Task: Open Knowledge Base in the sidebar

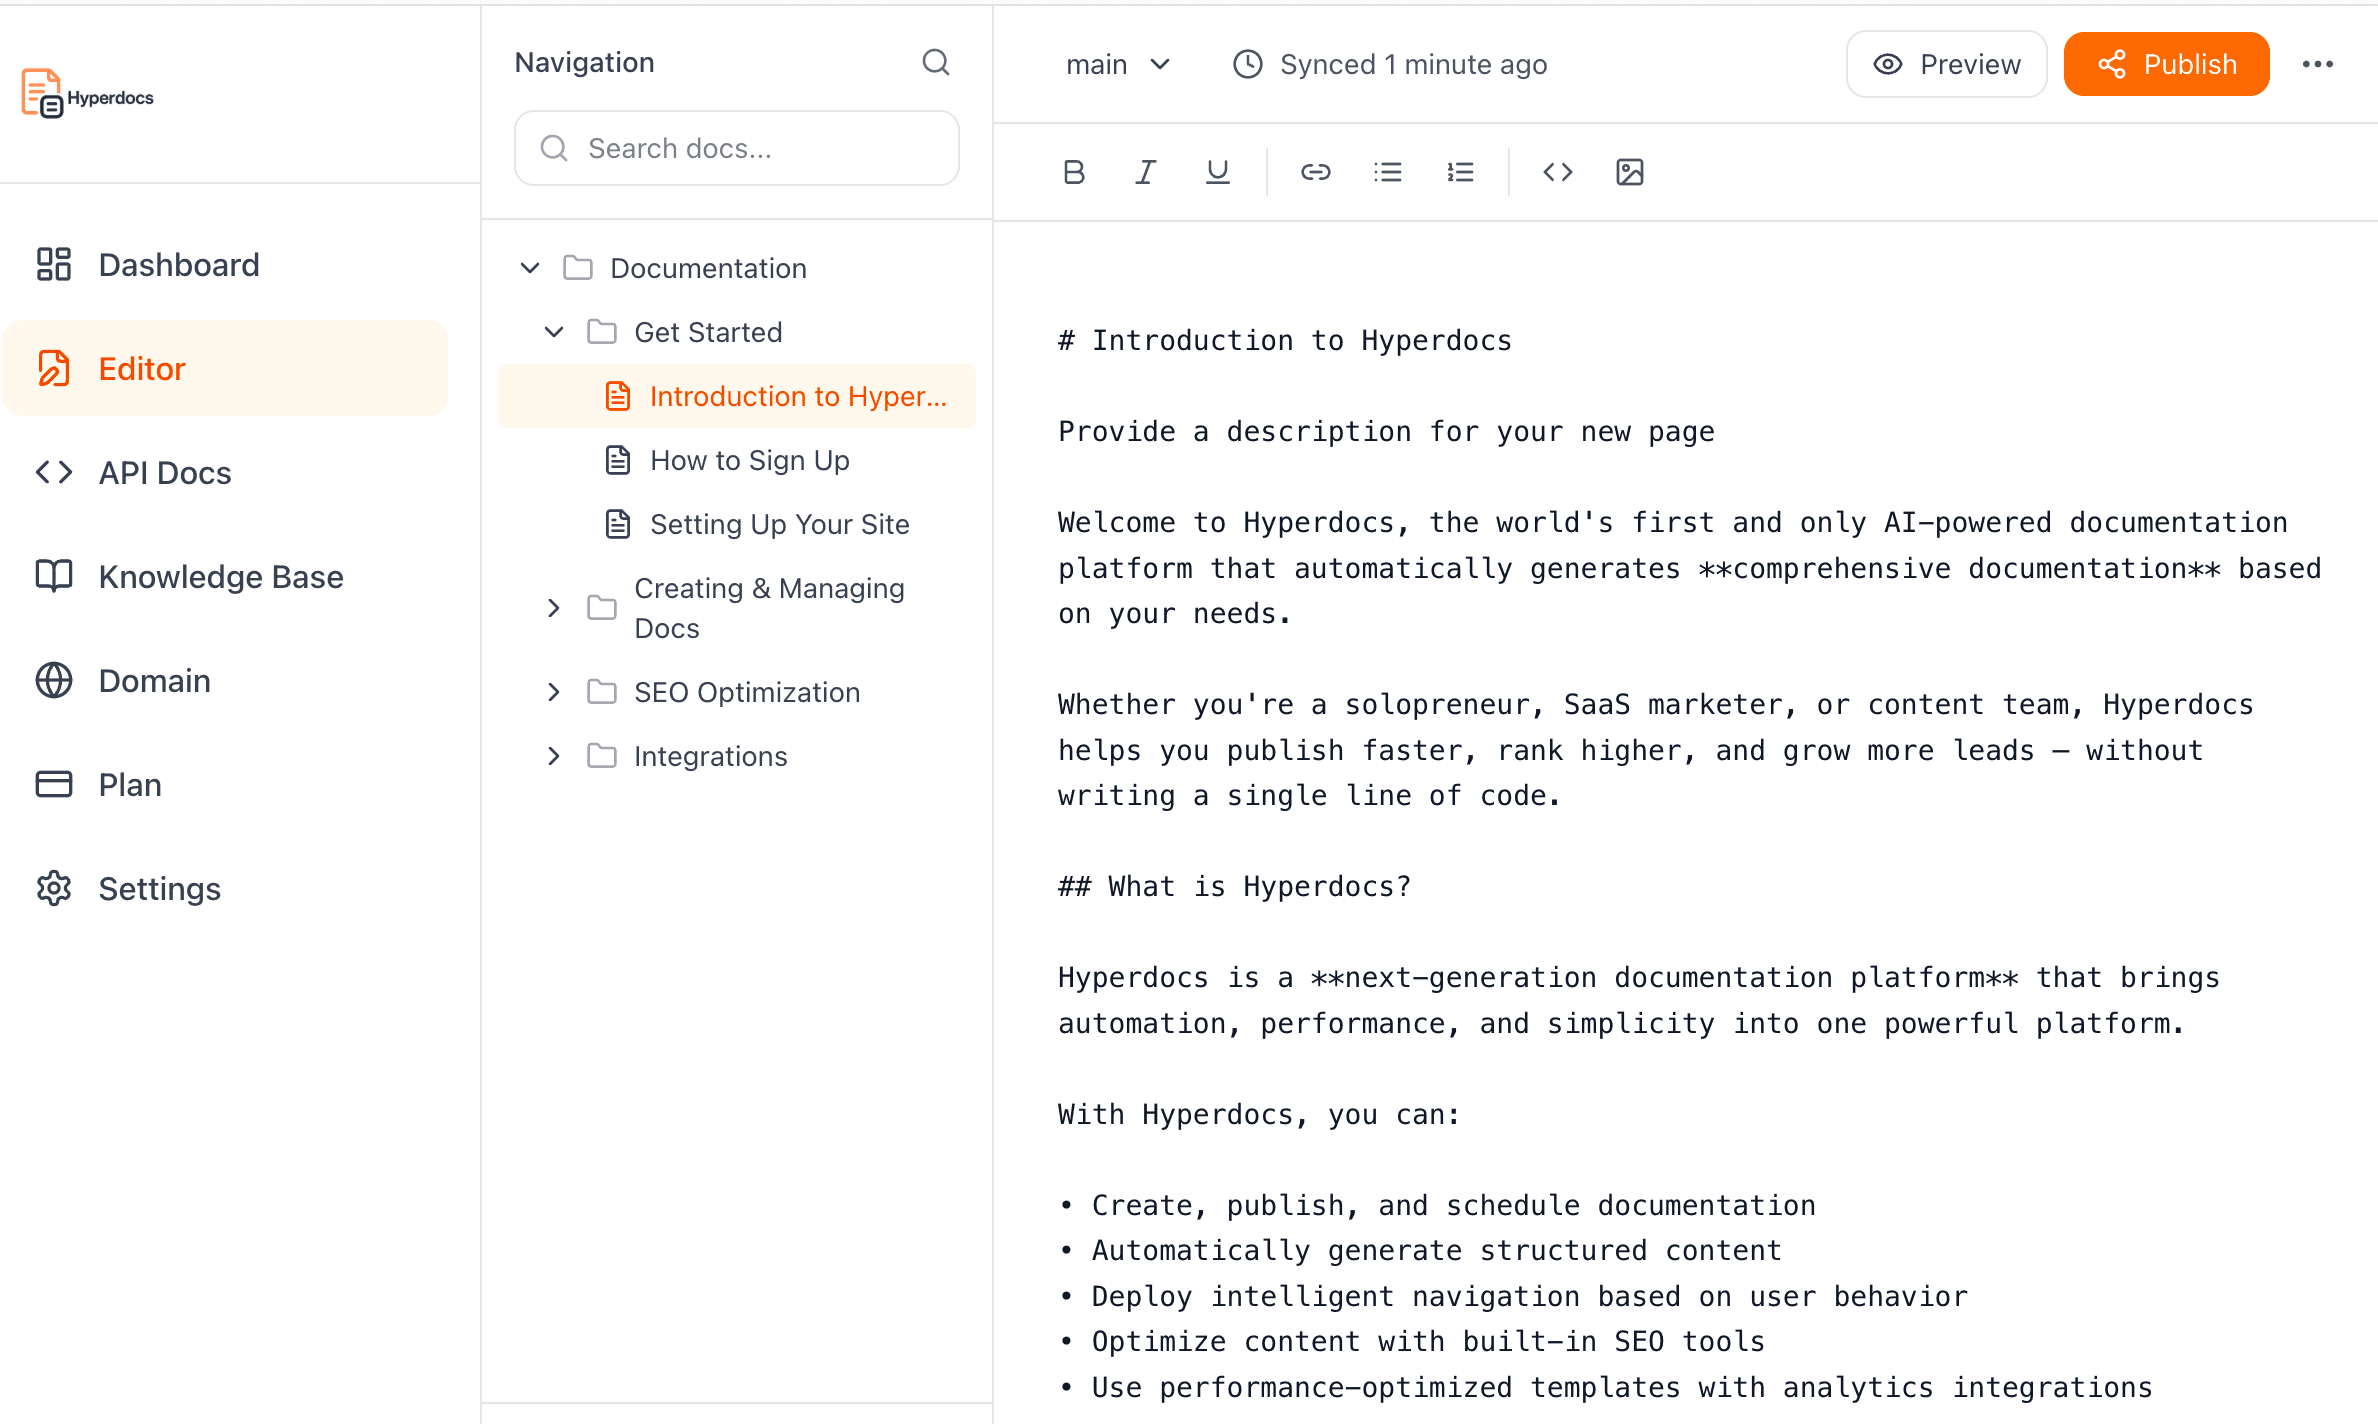Action: click(220, 576)
